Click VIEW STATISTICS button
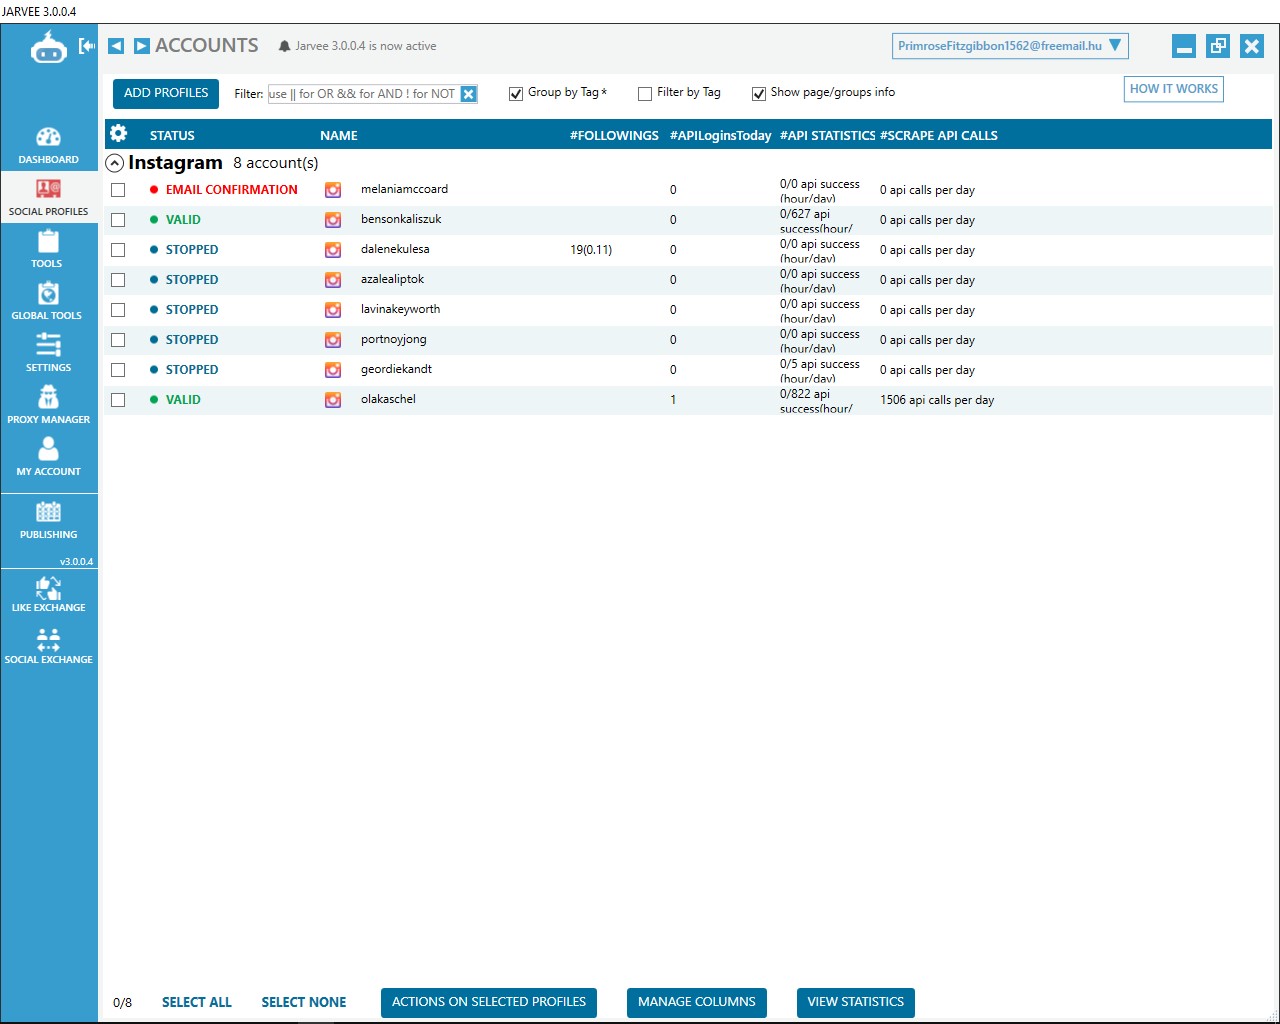 [x=856, y=1002]
